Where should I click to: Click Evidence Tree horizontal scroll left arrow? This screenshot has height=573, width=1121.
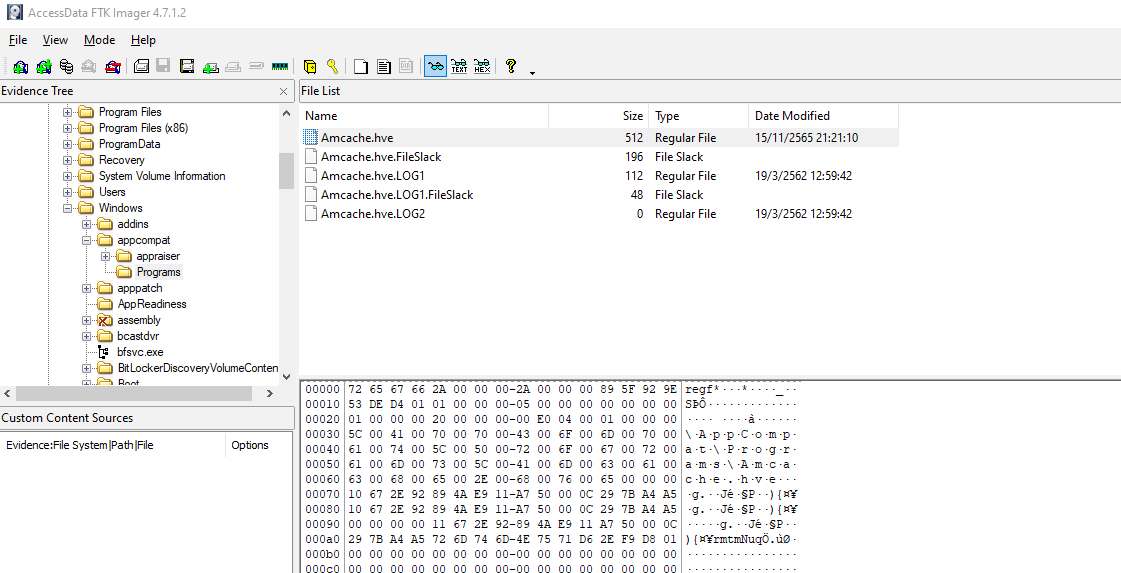pos(7,393)
